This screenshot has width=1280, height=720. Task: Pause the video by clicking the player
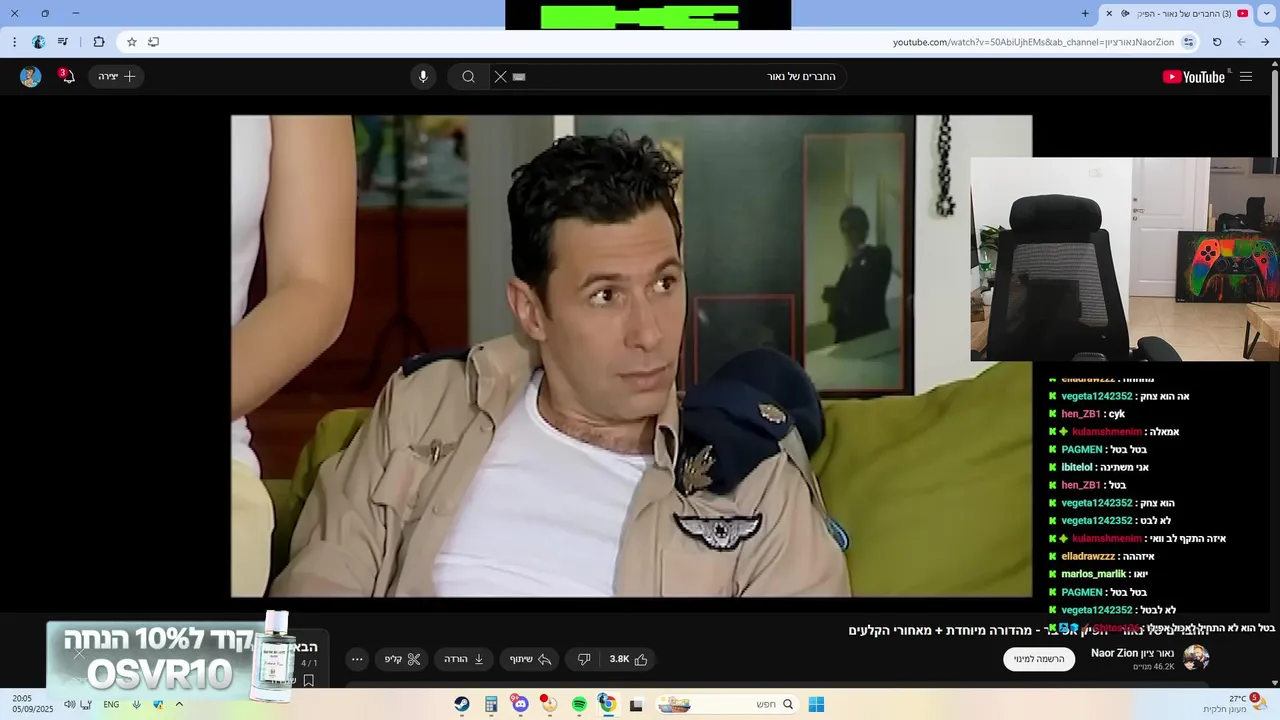(x=631, y=356)
